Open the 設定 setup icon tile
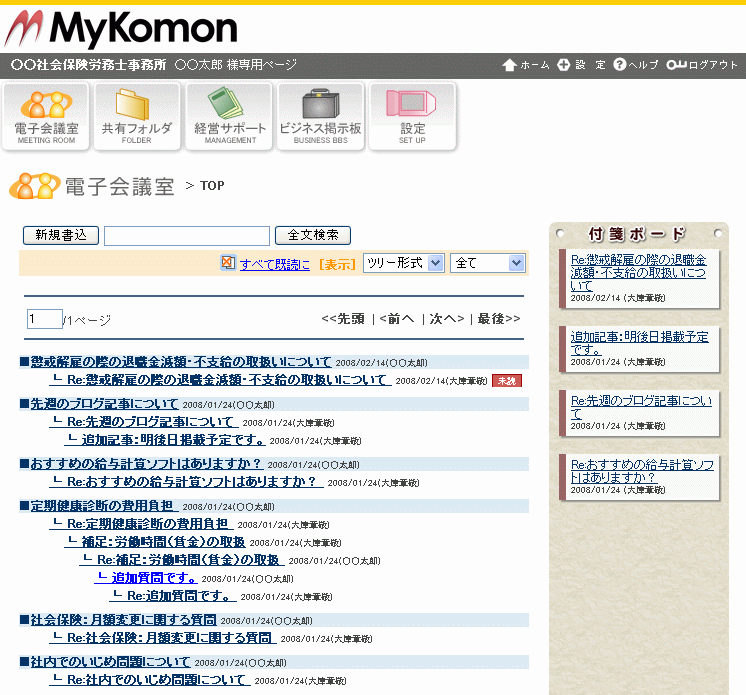The width and height of the screenshot is (746, 695). coord(413,116)
